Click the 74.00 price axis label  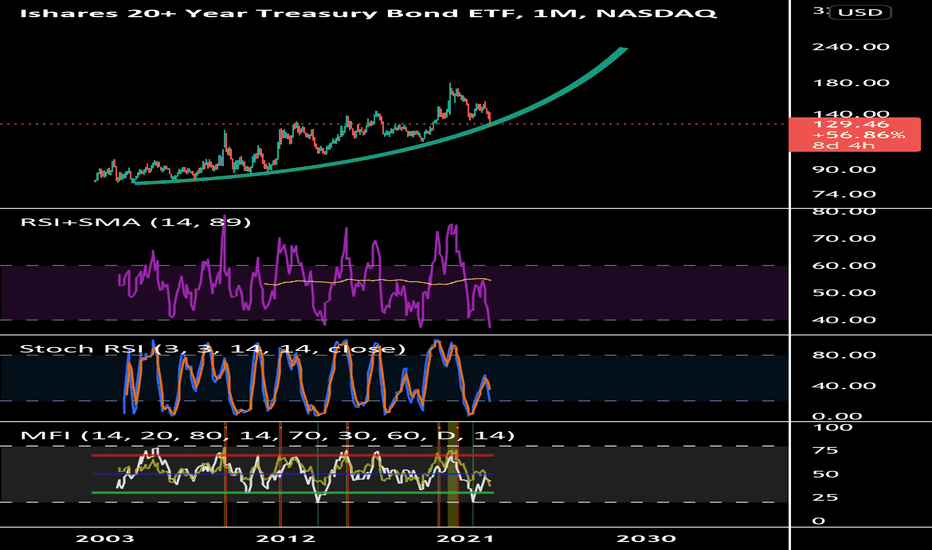(x=844, y=194)
